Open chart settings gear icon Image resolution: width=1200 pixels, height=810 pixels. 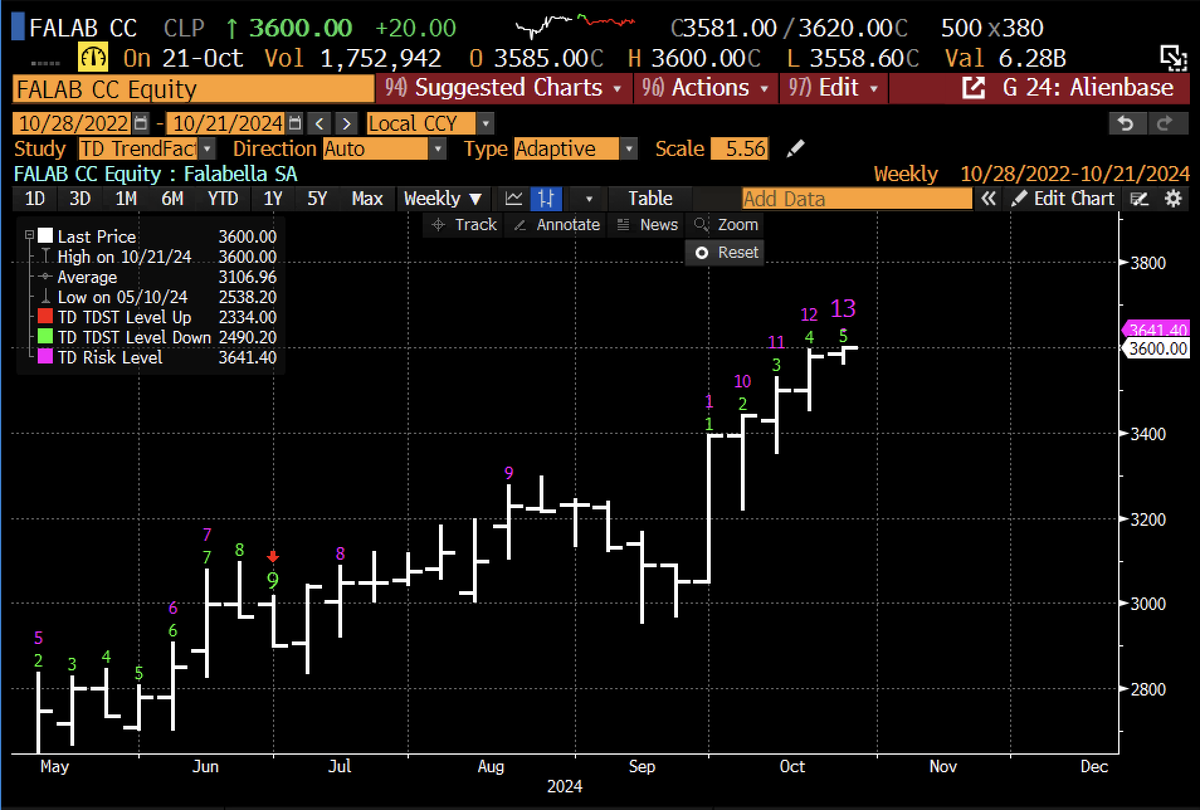1173,198
